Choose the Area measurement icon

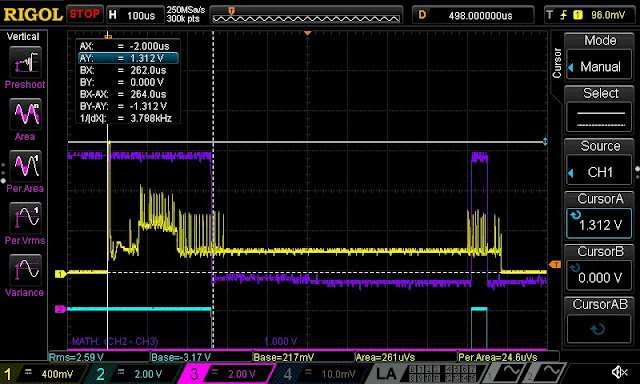click(x=25, y=114)
